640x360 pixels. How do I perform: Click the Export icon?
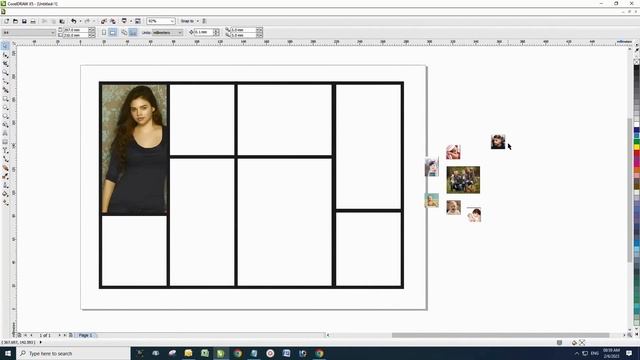pos(113,21)
